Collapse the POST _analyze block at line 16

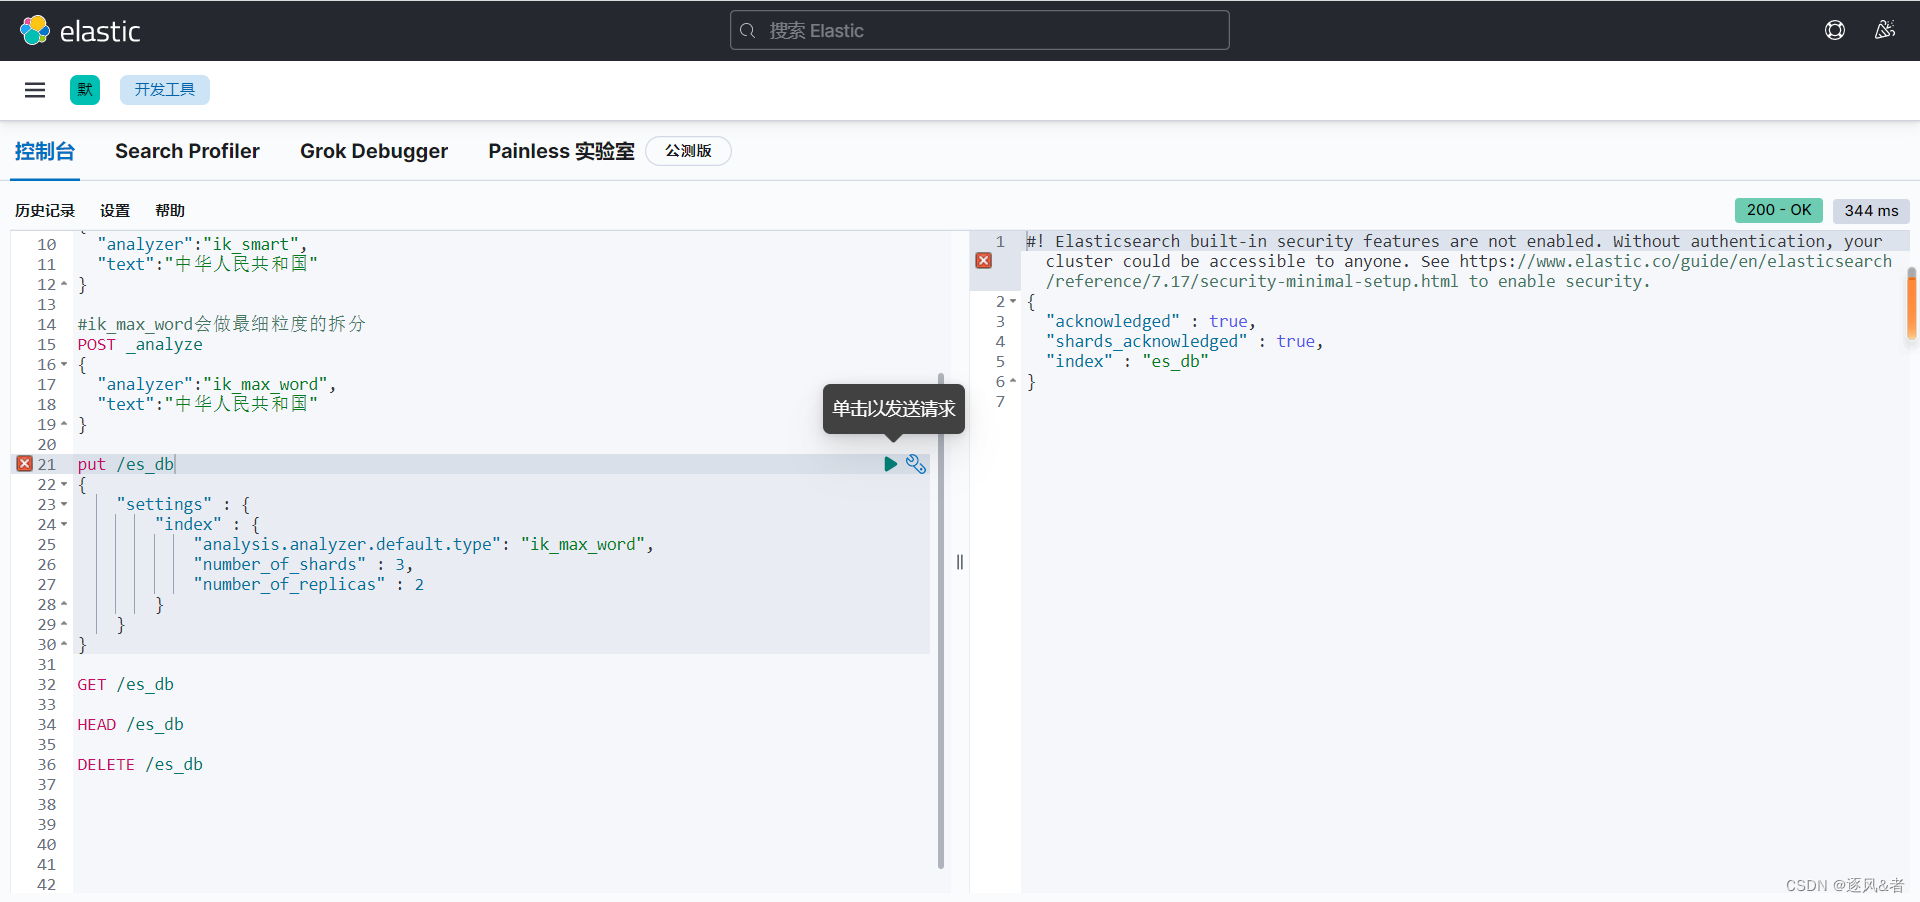[x=63, y=364]
